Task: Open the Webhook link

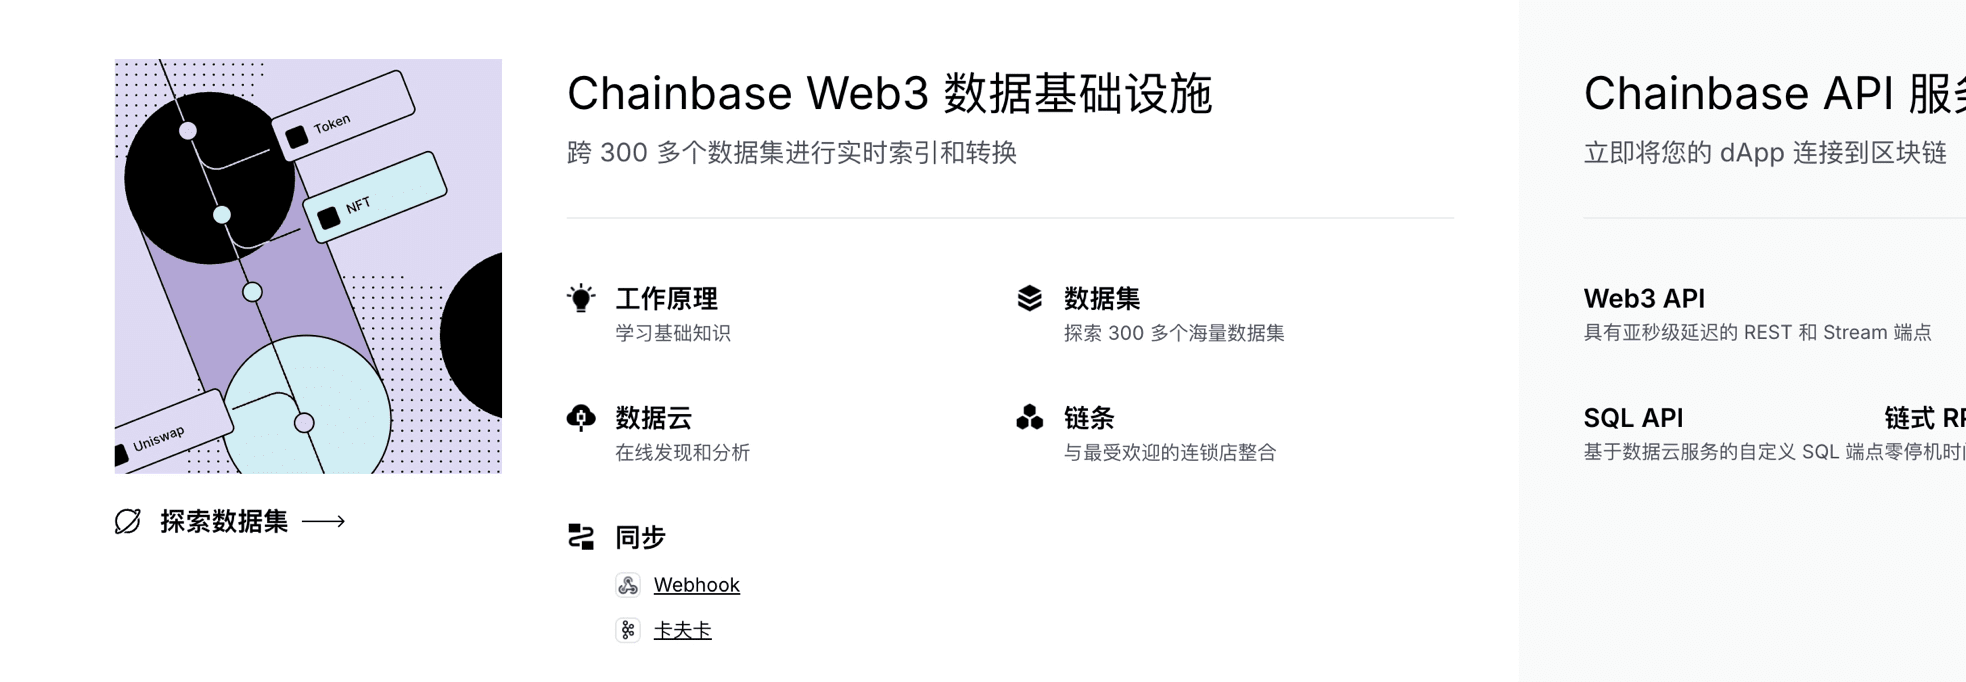Action: (x=696, y=585)
